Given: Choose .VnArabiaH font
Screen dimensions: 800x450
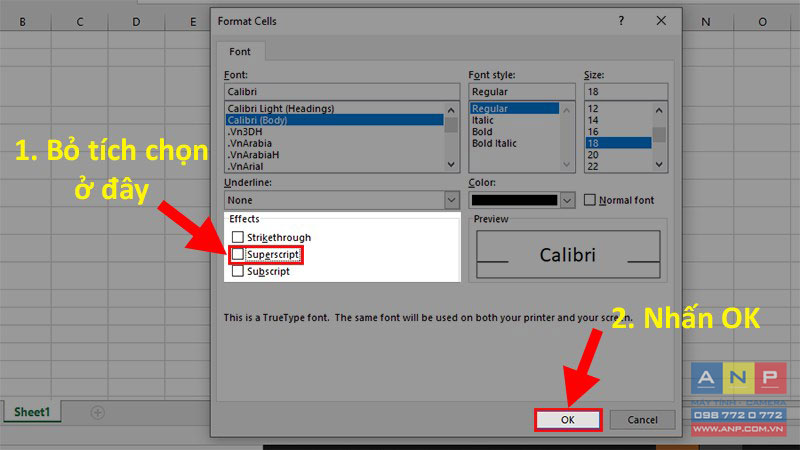Looking at the screenshot, I should pyautogui.click(x=334, y=155).
